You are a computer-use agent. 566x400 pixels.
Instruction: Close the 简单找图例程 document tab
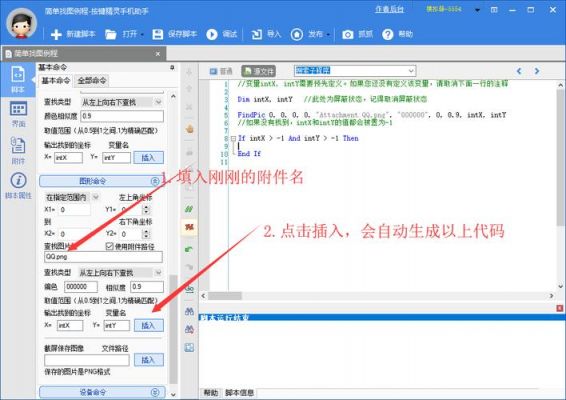click(x=158, y=54)
